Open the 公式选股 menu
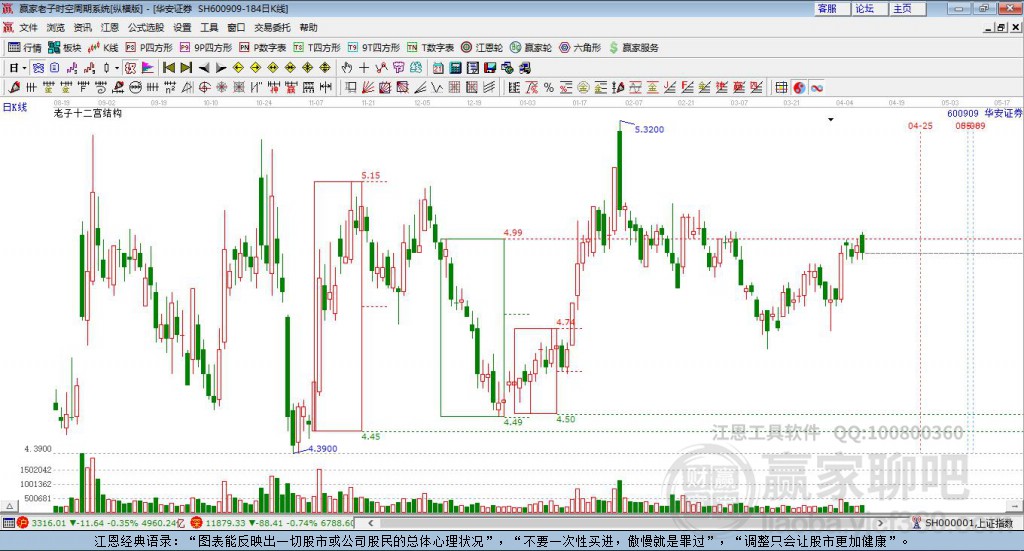Viewport: 1024px width, 551px height. click(x=146, y=27)
